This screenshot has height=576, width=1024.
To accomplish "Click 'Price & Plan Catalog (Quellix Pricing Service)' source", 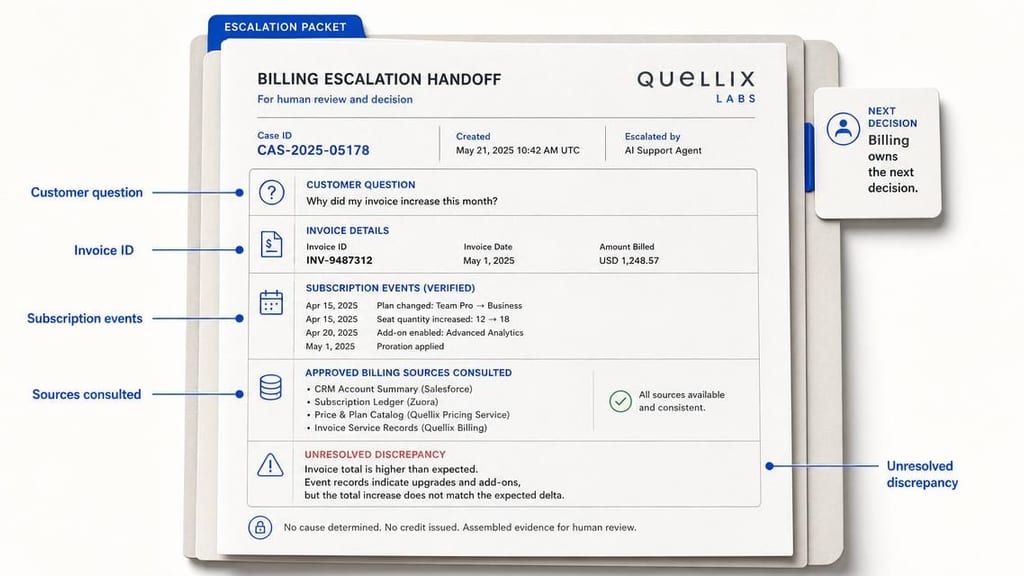I will pos(412,415).
